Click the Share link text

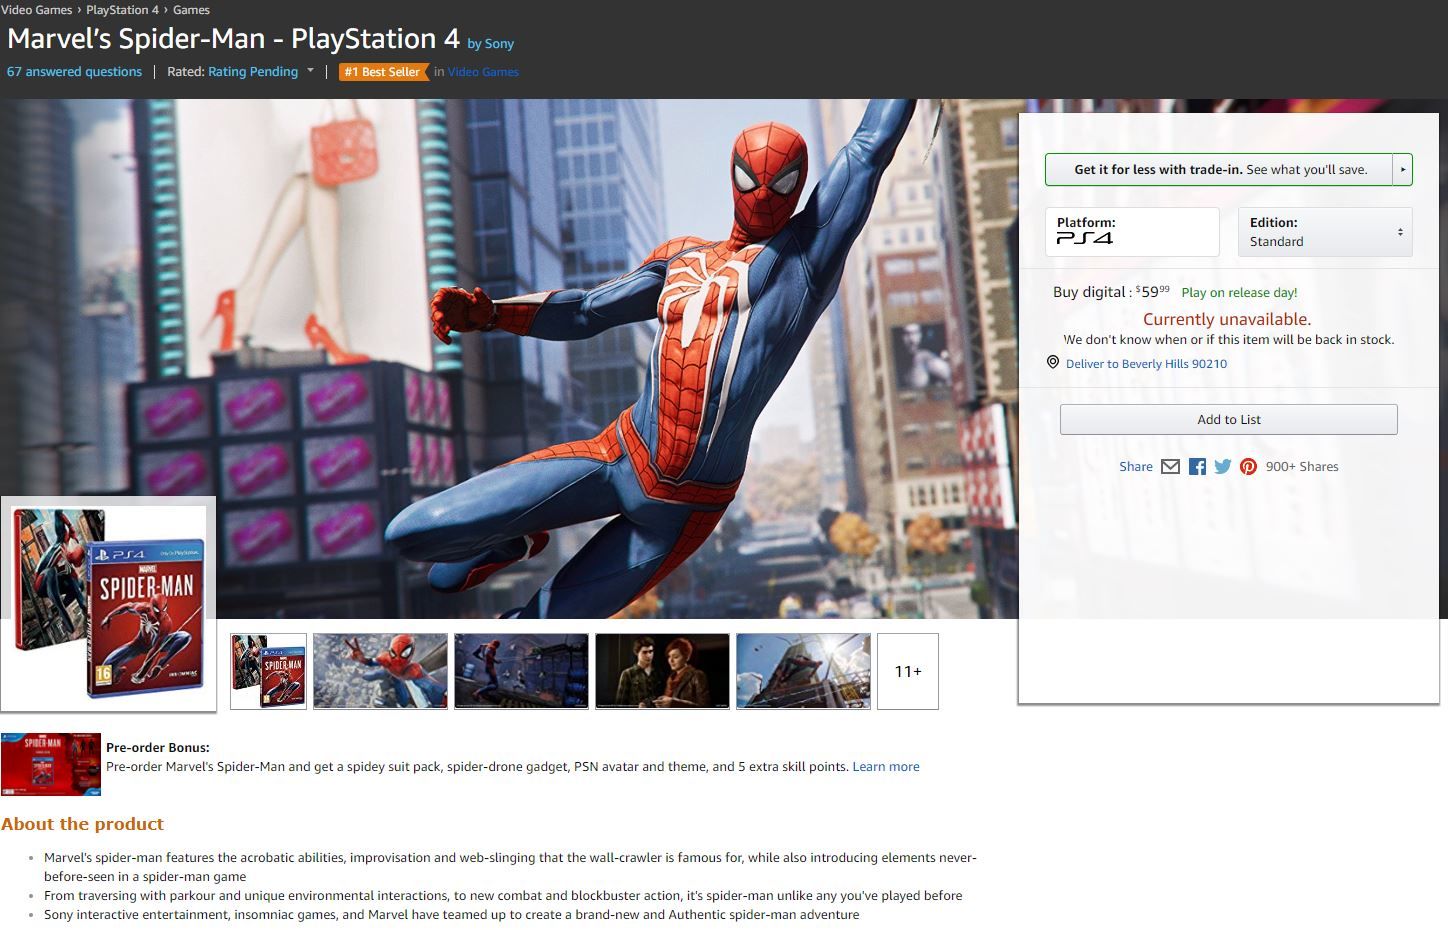(1136, 467)
